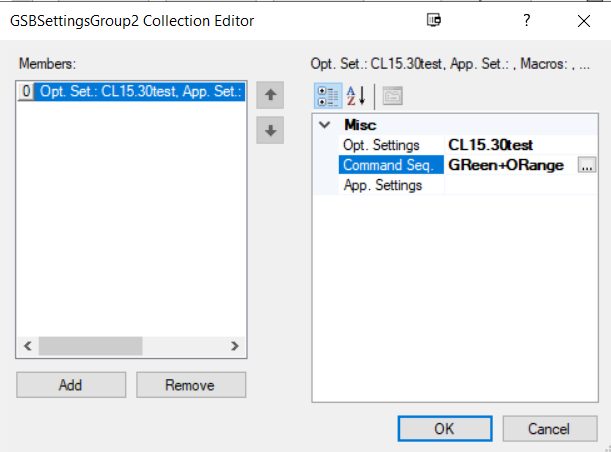Select member 0 in Members list
This screenshot has height=452, width=611.
pyautogui.click(x=130, y=92)
